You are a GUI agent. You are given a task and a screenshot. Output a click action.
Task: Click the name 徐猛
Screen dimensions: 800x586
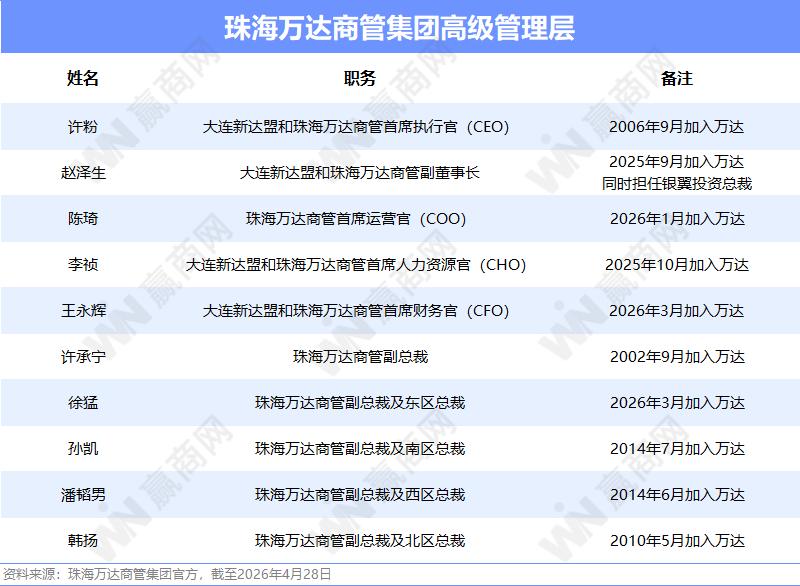83,402
